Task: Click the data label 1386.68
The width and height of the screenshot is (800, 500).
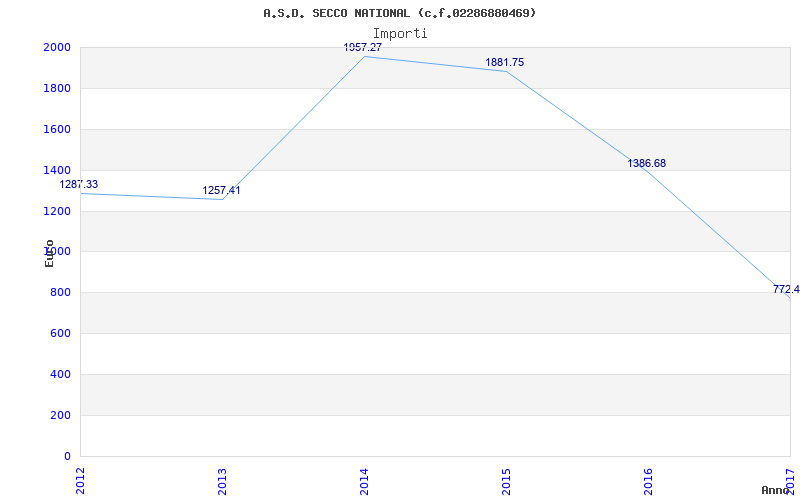Action: pyautogui.click(x=646, y=163)
